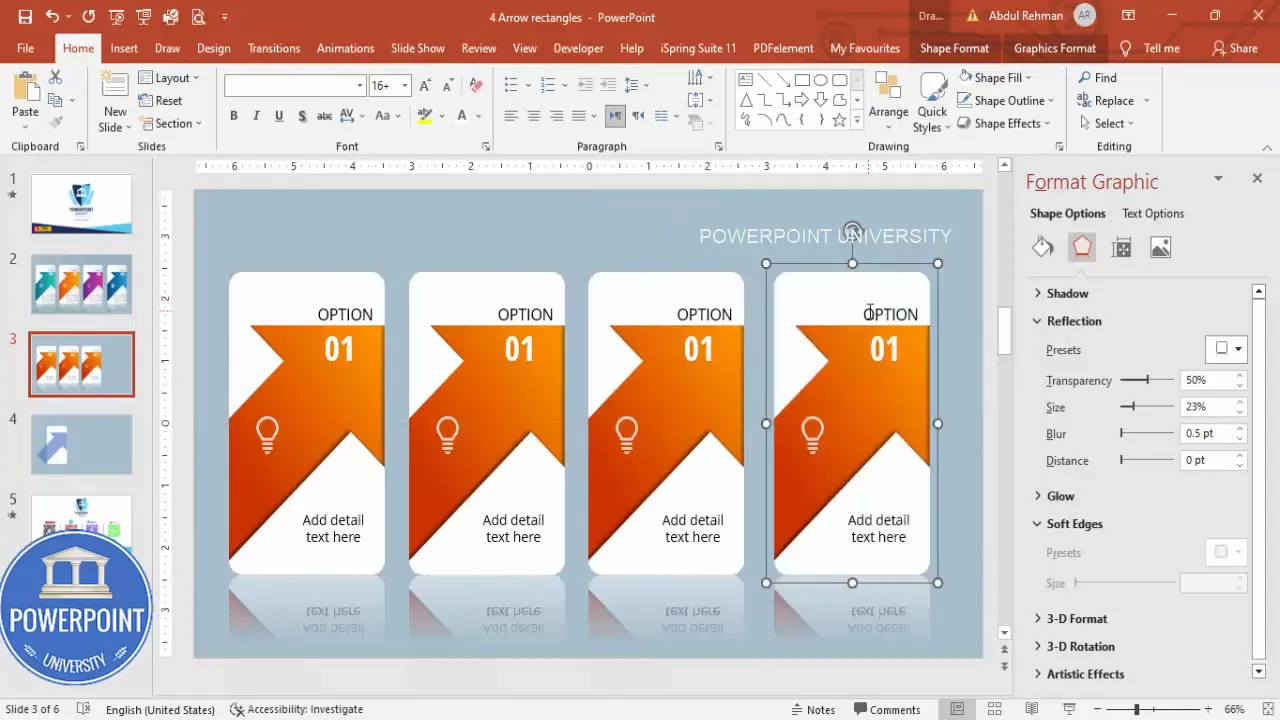Open Size & Properties pane icon
This screenshot has height=720, width=1280.
[1121, 248]
